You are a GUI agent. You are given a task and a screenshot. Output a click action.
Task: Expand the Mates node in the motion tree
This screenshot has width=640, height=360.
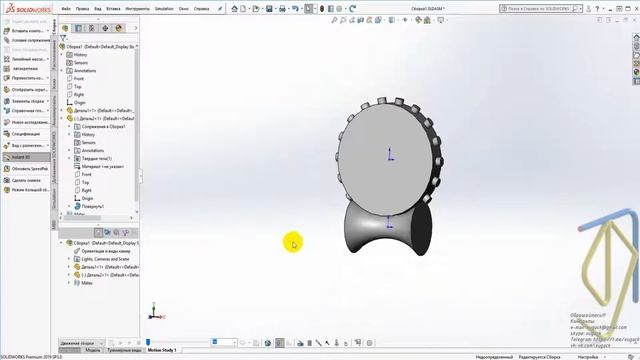click(69, 283)
